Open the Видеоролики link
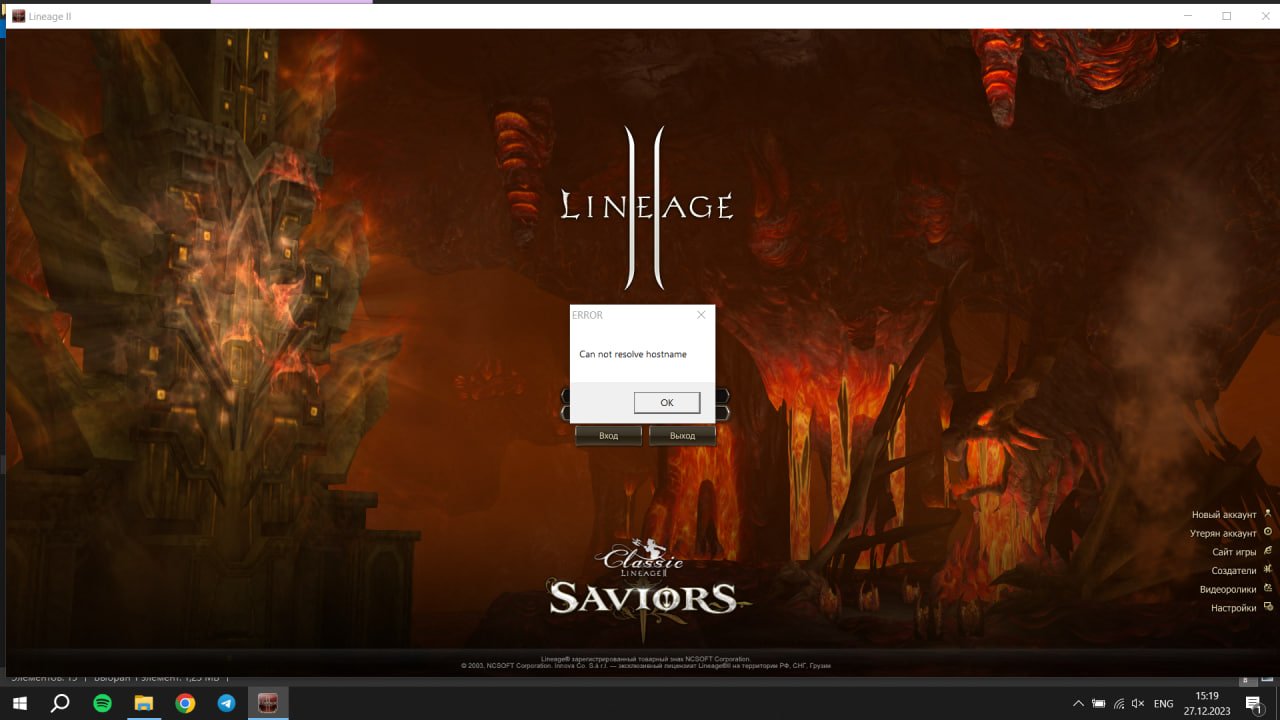Screen dimensions: 1280x720 pyautogui.click(x=1228, y=590)
